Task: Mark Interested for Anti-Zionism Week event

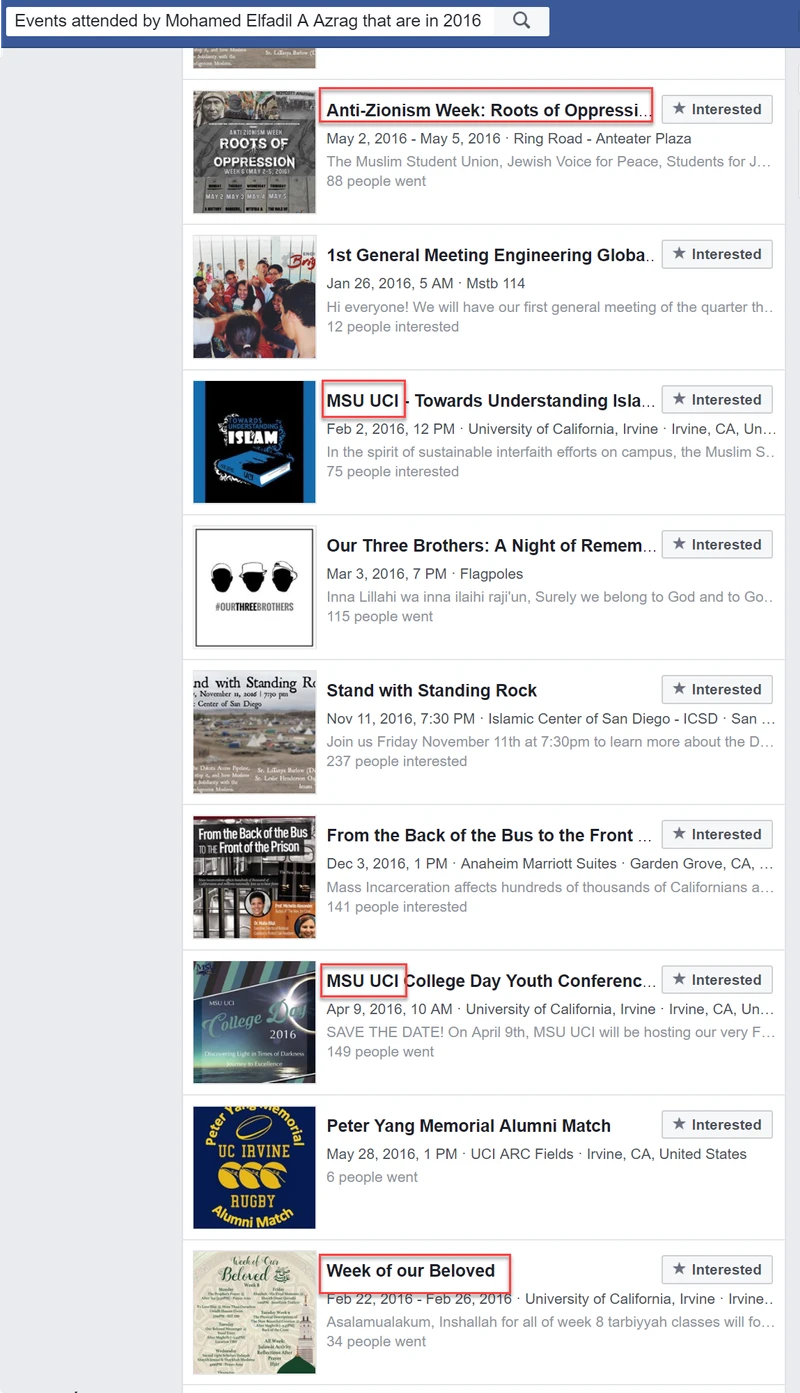Action: pyautogui.click(x=717, y=109)
